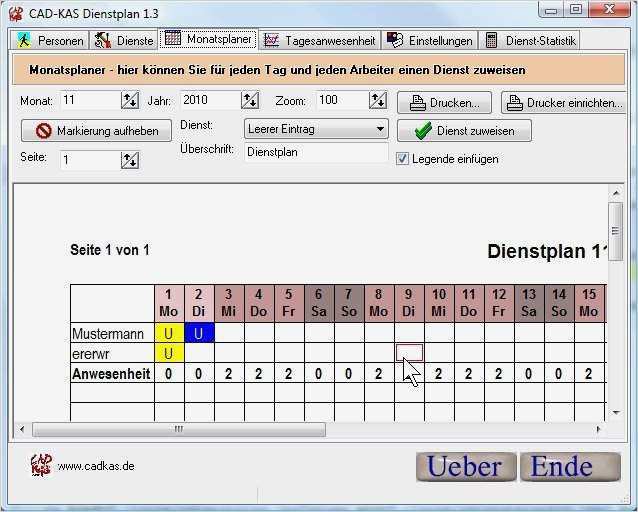Switch to the Dienste tab
Viewport: 638px width, 512px height.
124,40
